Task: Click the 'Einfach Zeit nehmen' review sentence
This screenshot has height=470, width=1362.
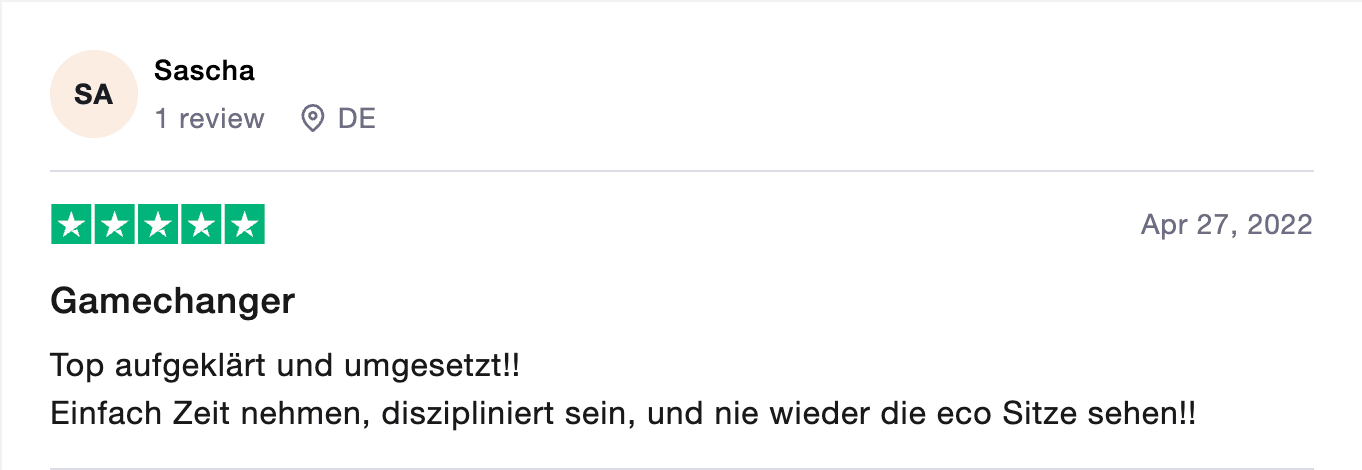Action: pyautogui.click(x=623, y=412)
